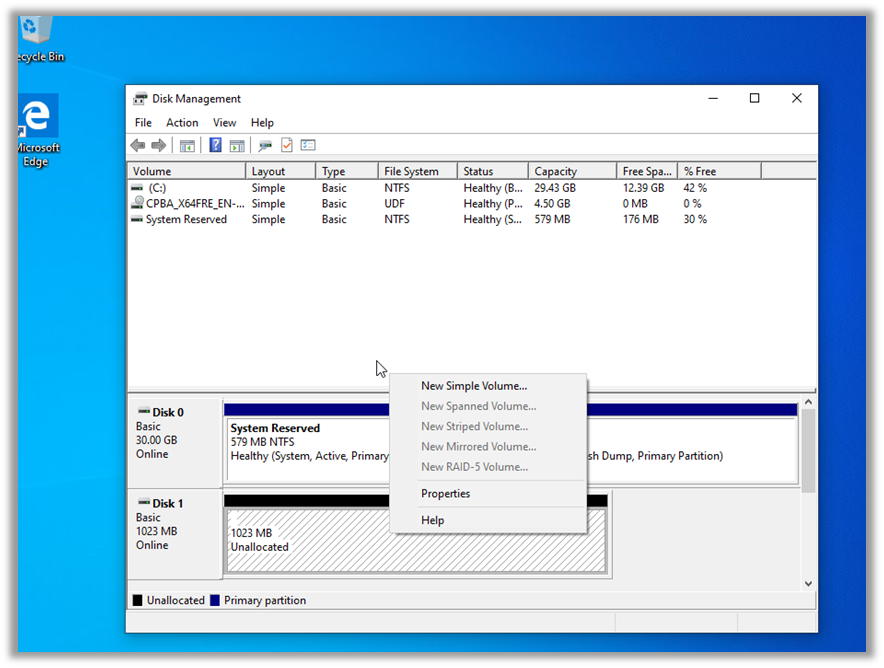Sort by the Status column header
Viewport: 884px width, 668px height.
click(493, 171)
